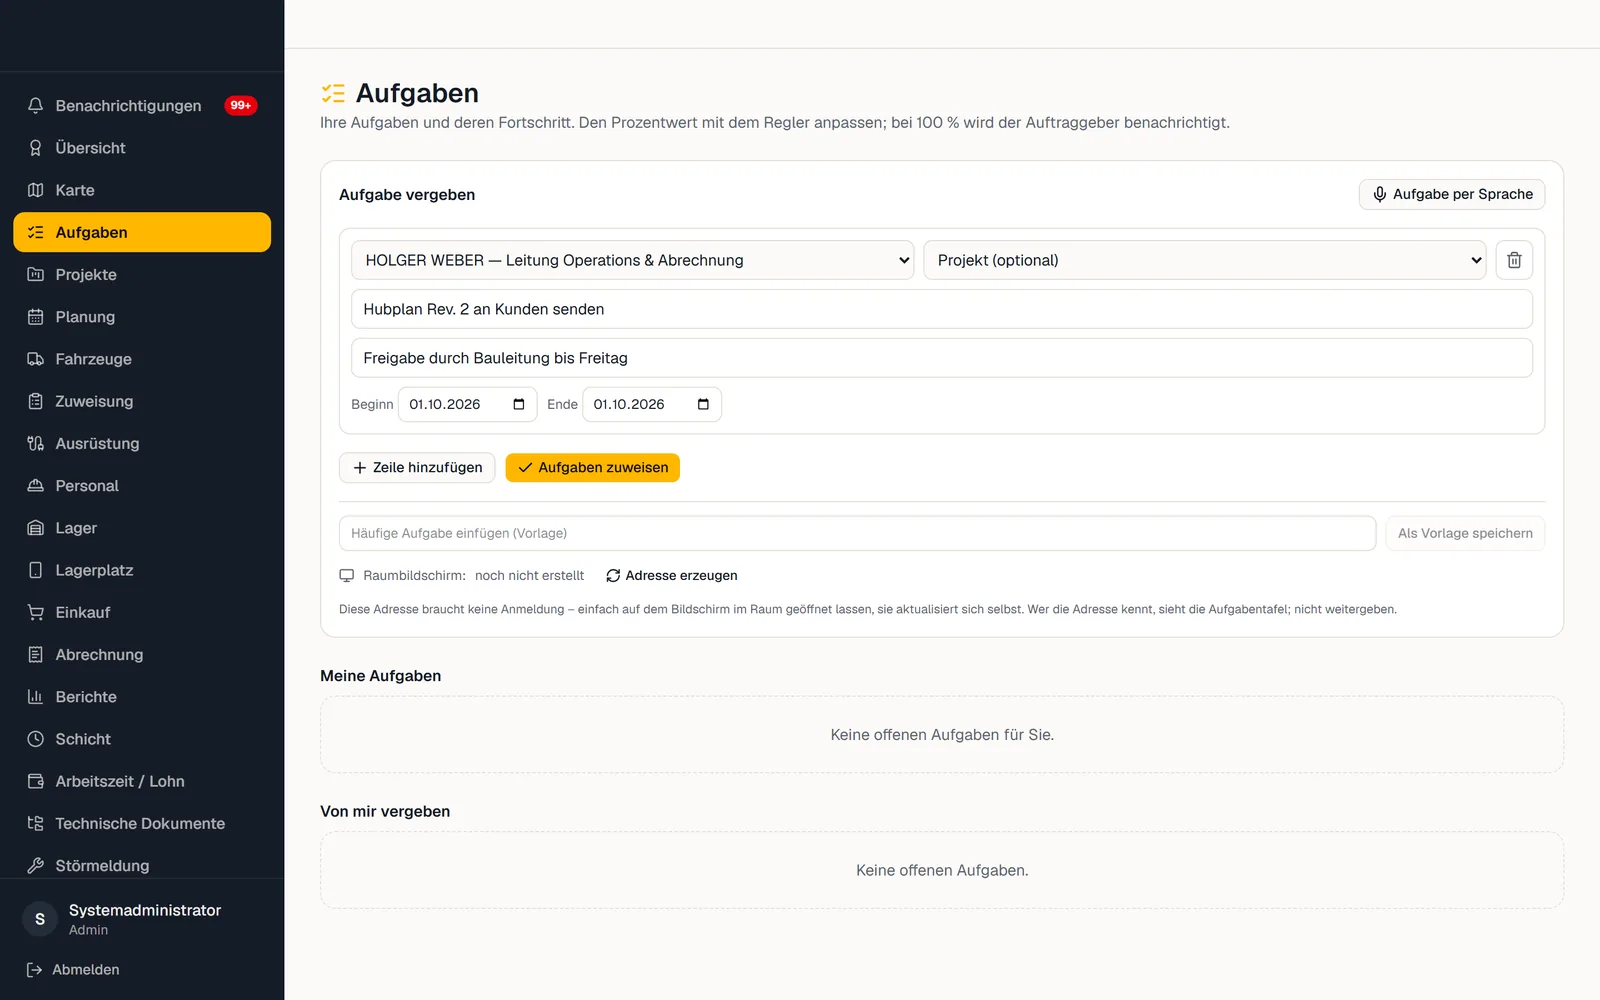Click the Übersicht sidebar icon
1600x1000 pixels.
(x=36, y=148)
